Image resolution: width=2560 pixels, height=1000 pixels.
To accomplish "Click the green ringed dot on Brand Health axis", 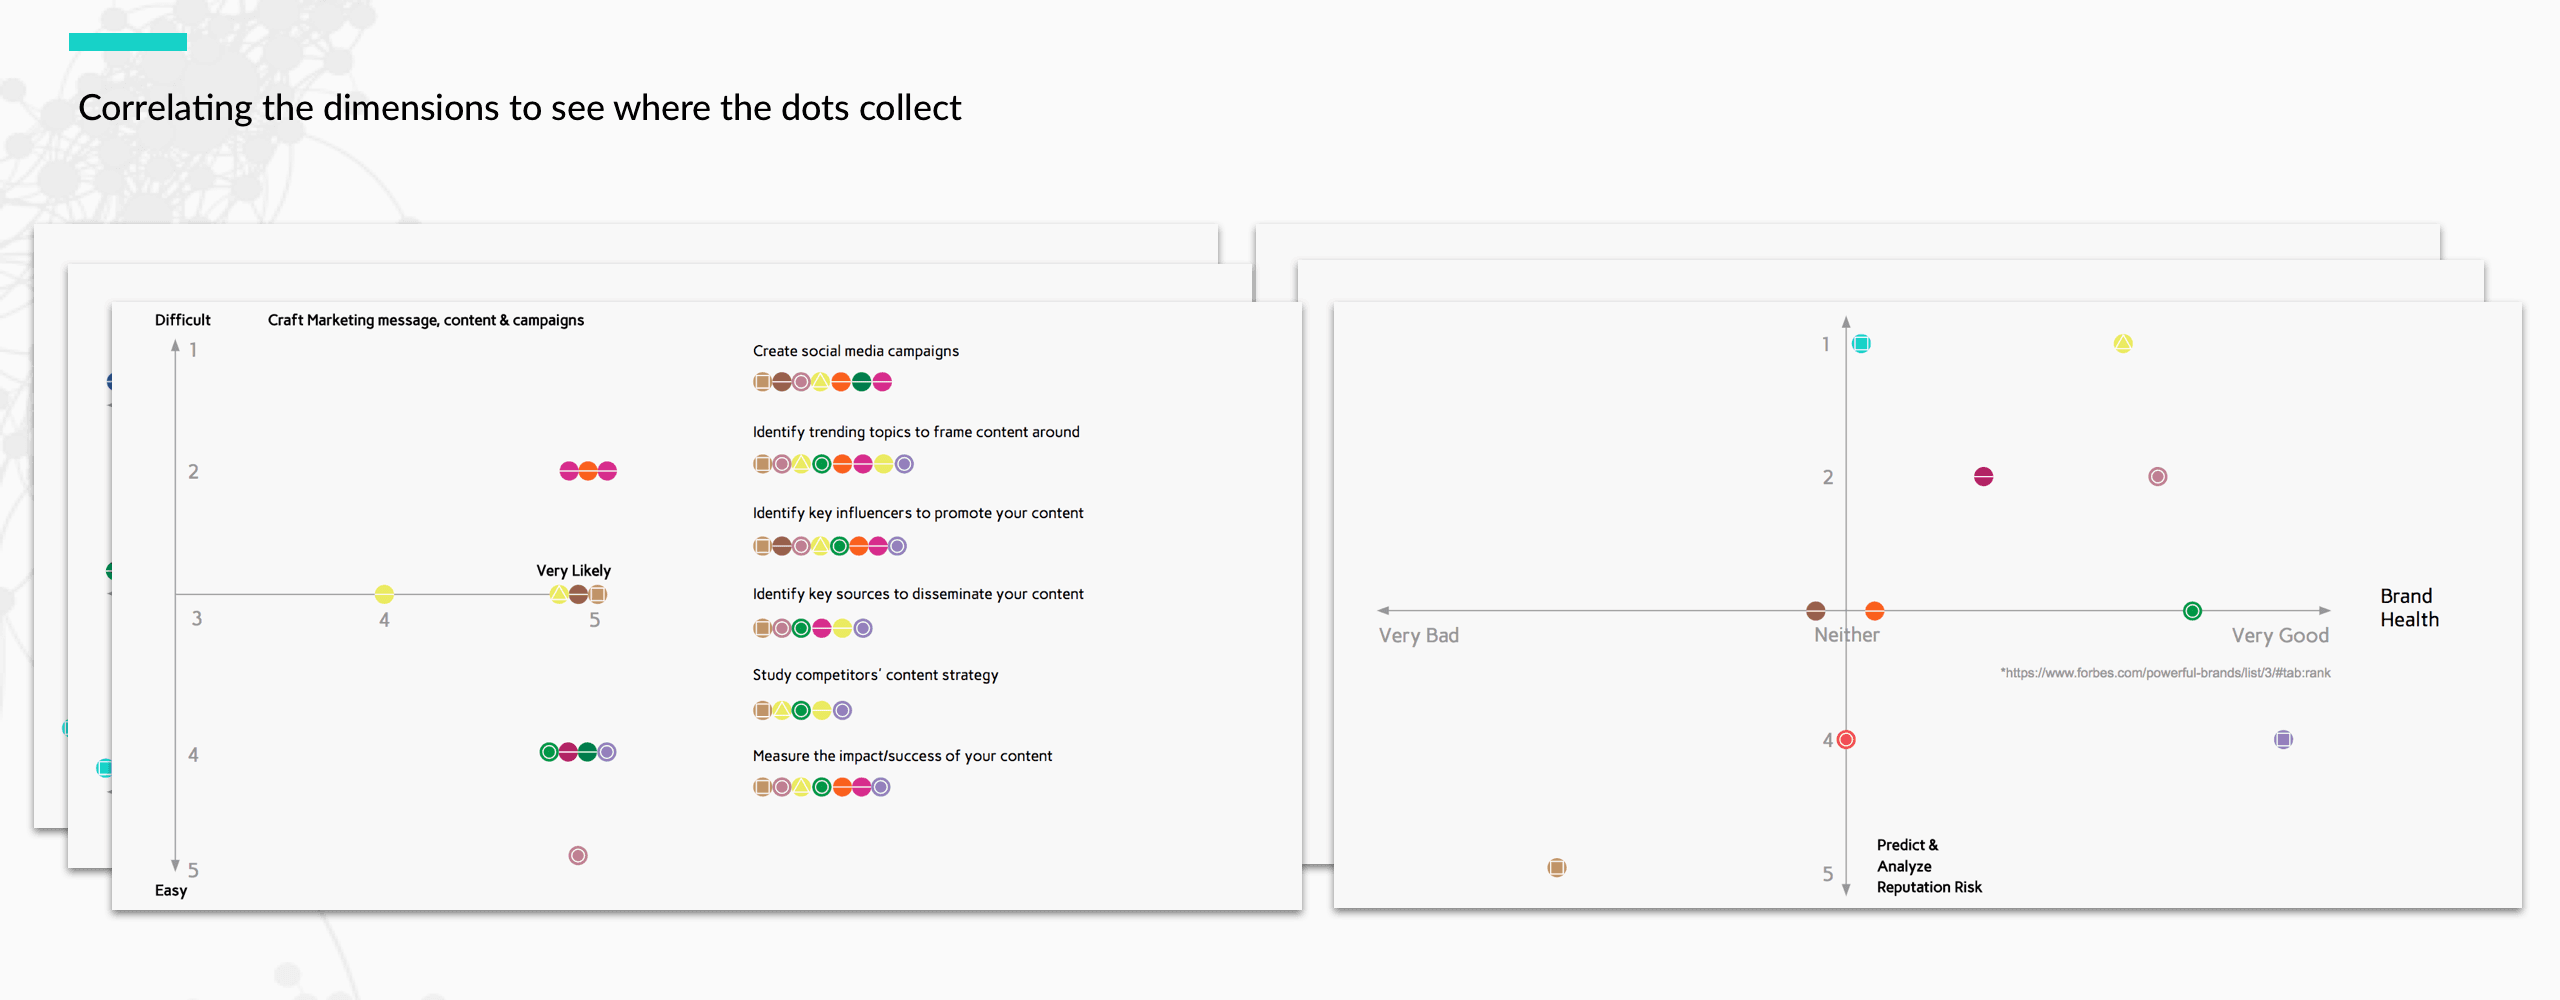I will click(x=2192, y=611).
